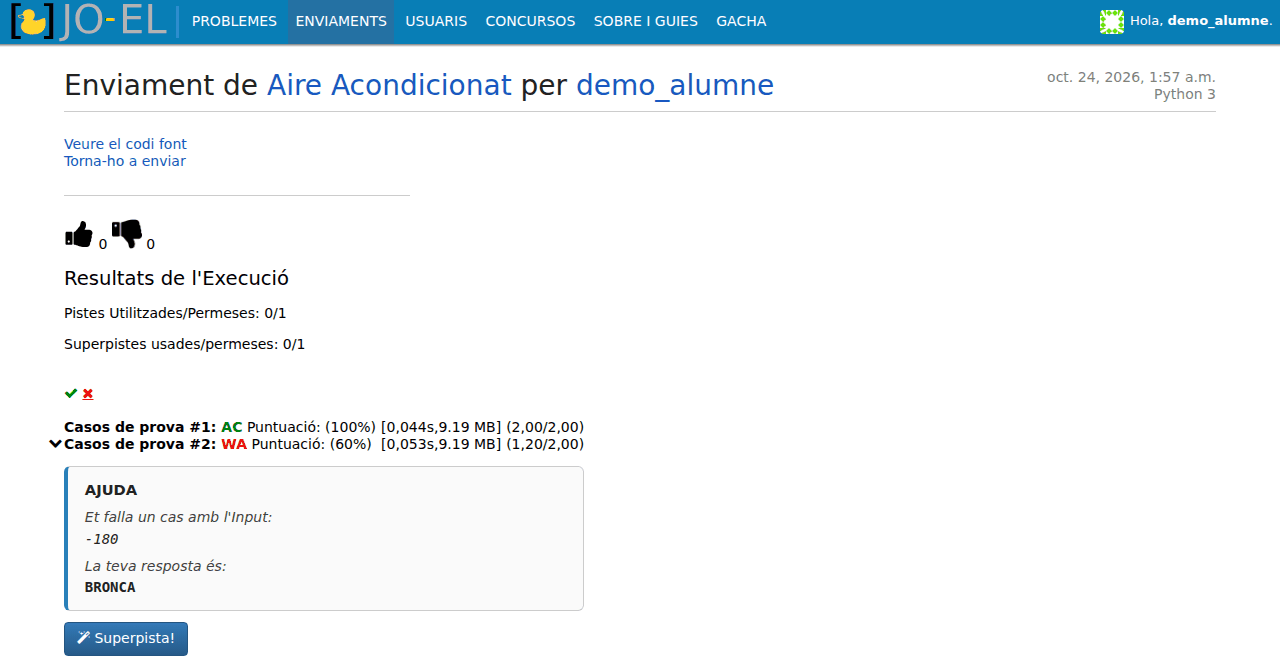Go to the ENVIAMENTS tab
The height and width of the screenshot is (670, 1280).
[341, 21]
